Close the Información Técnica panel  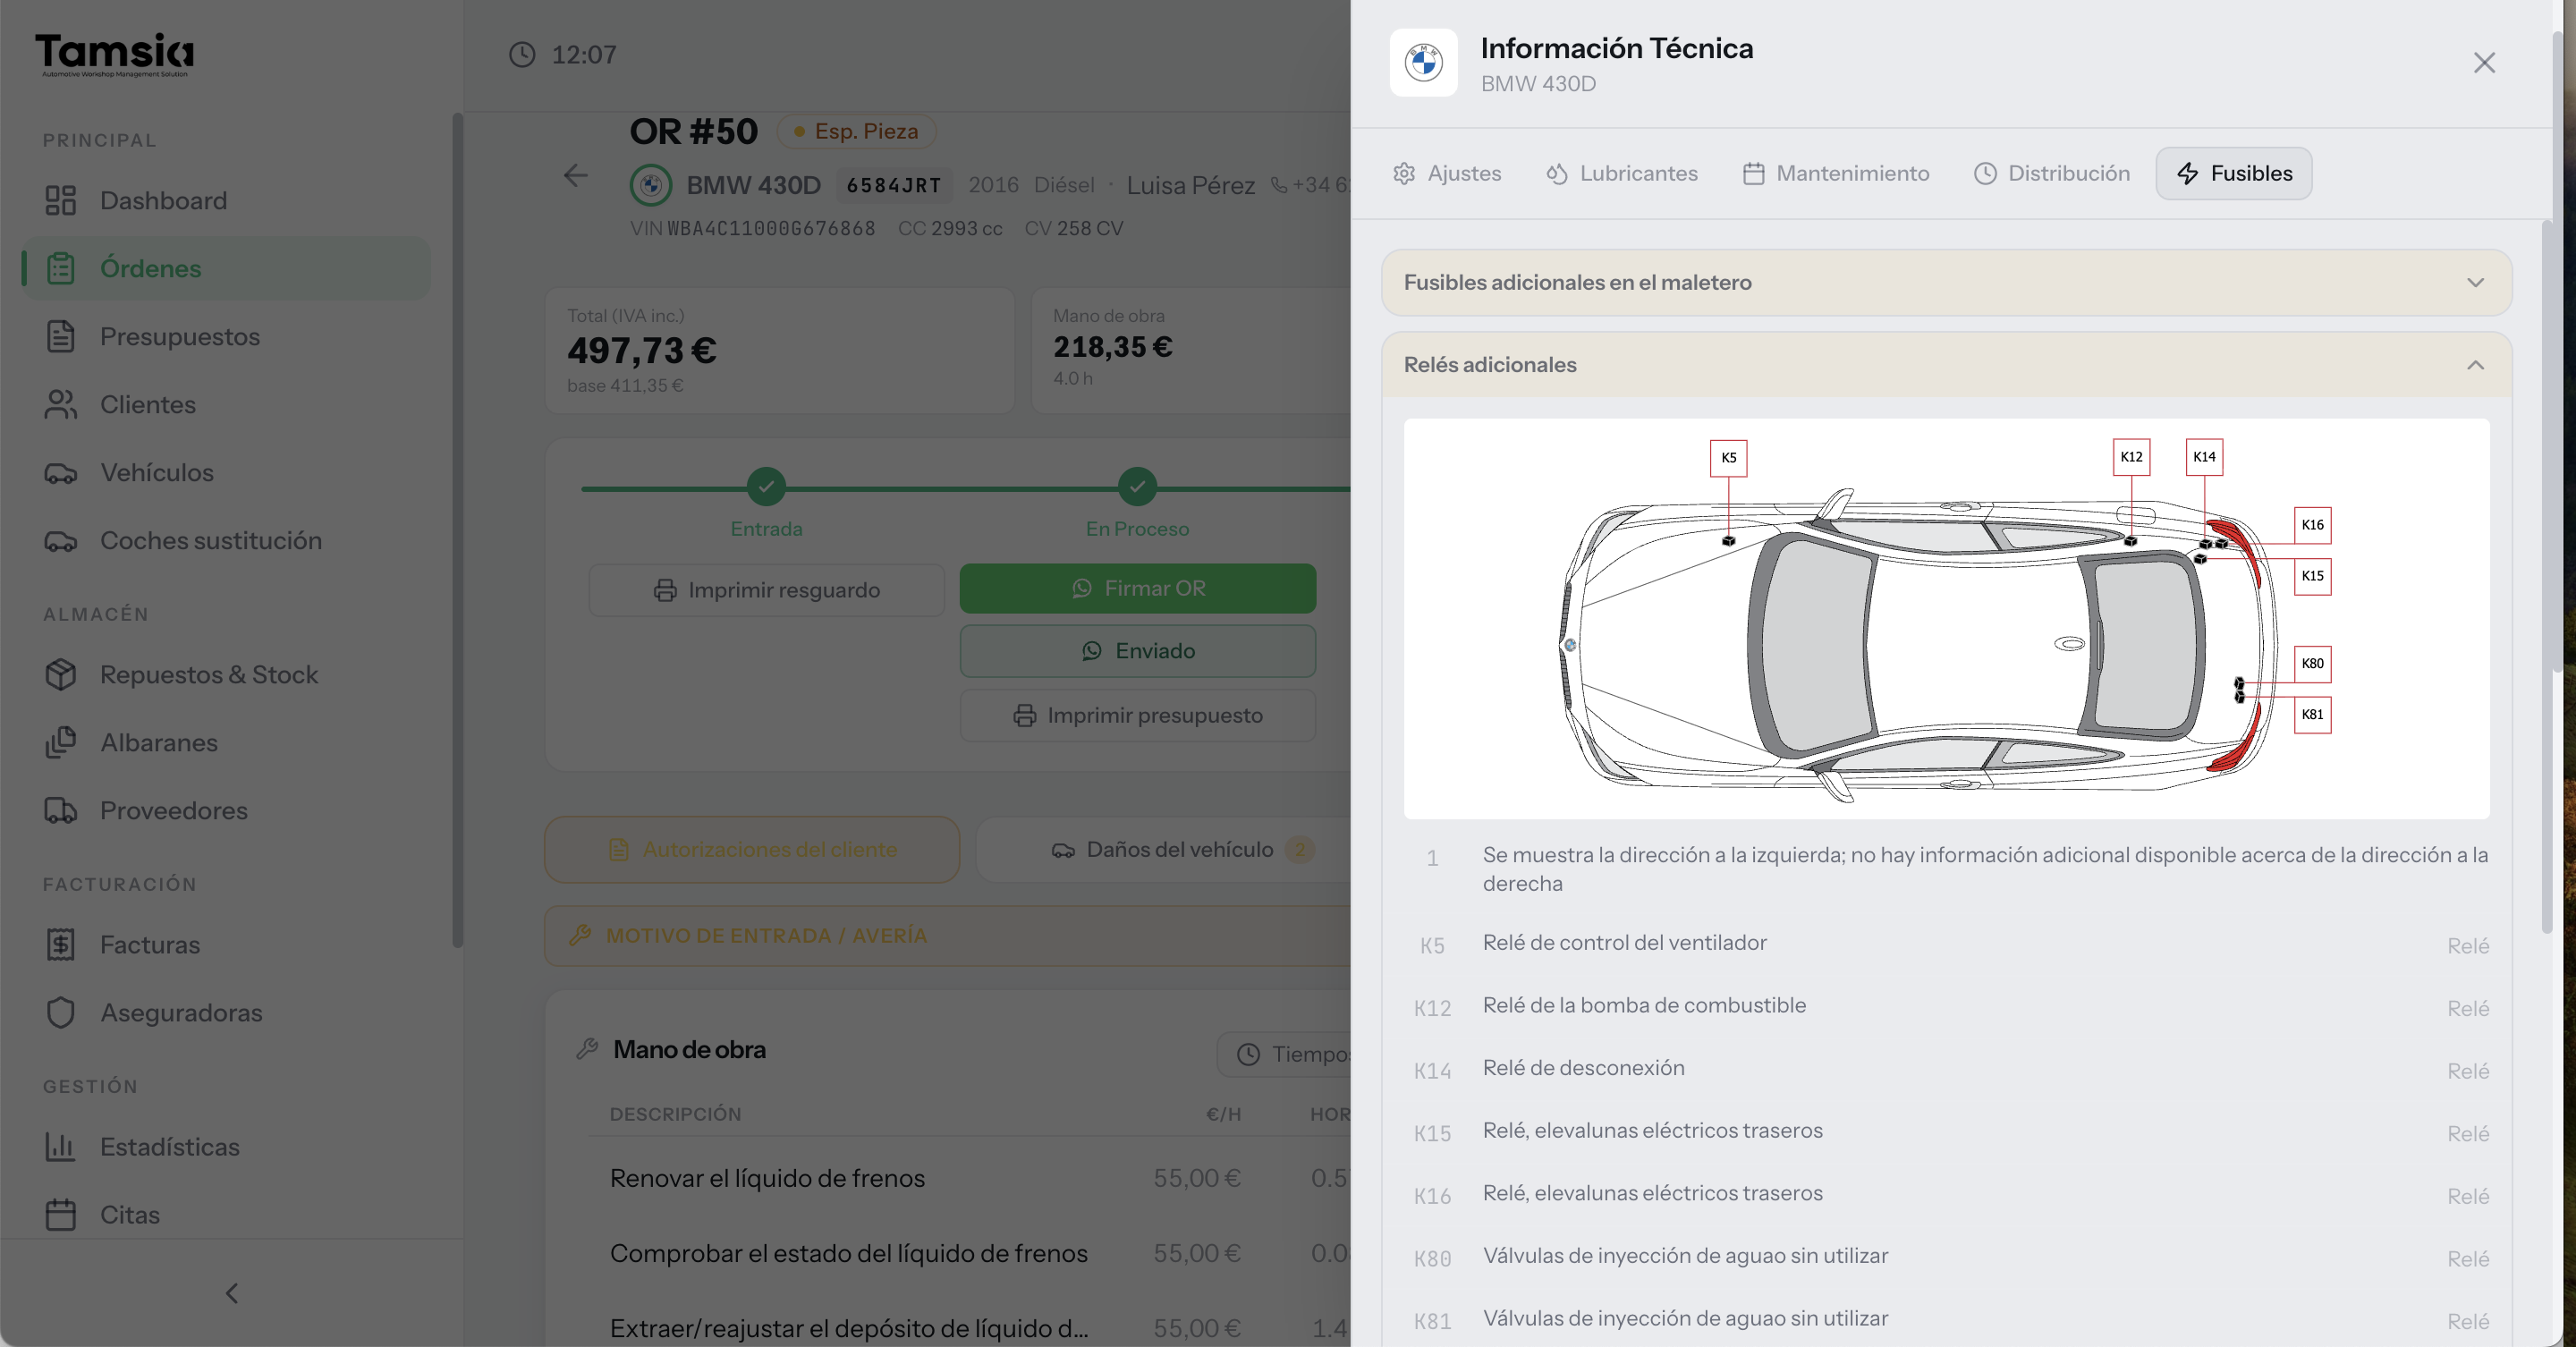(2484, 62)
